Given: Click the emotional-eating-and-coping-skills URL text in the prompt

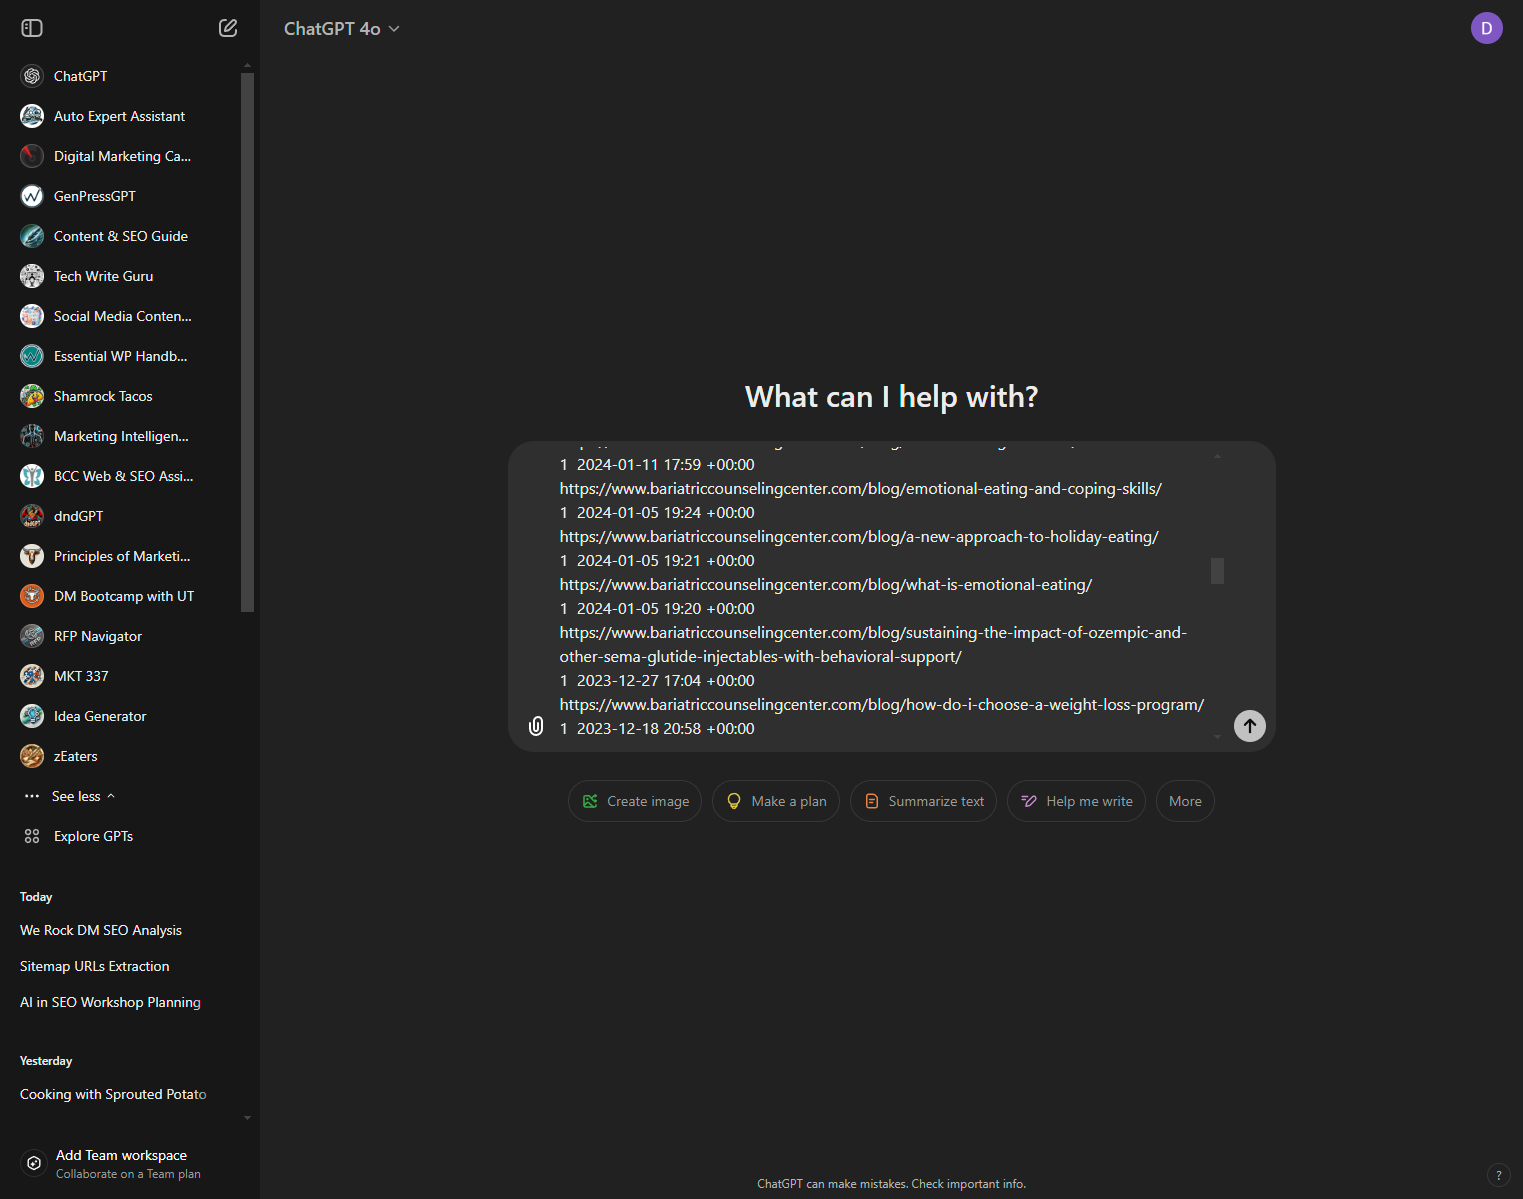Looking at the screenshot, I should pos(860,488).
